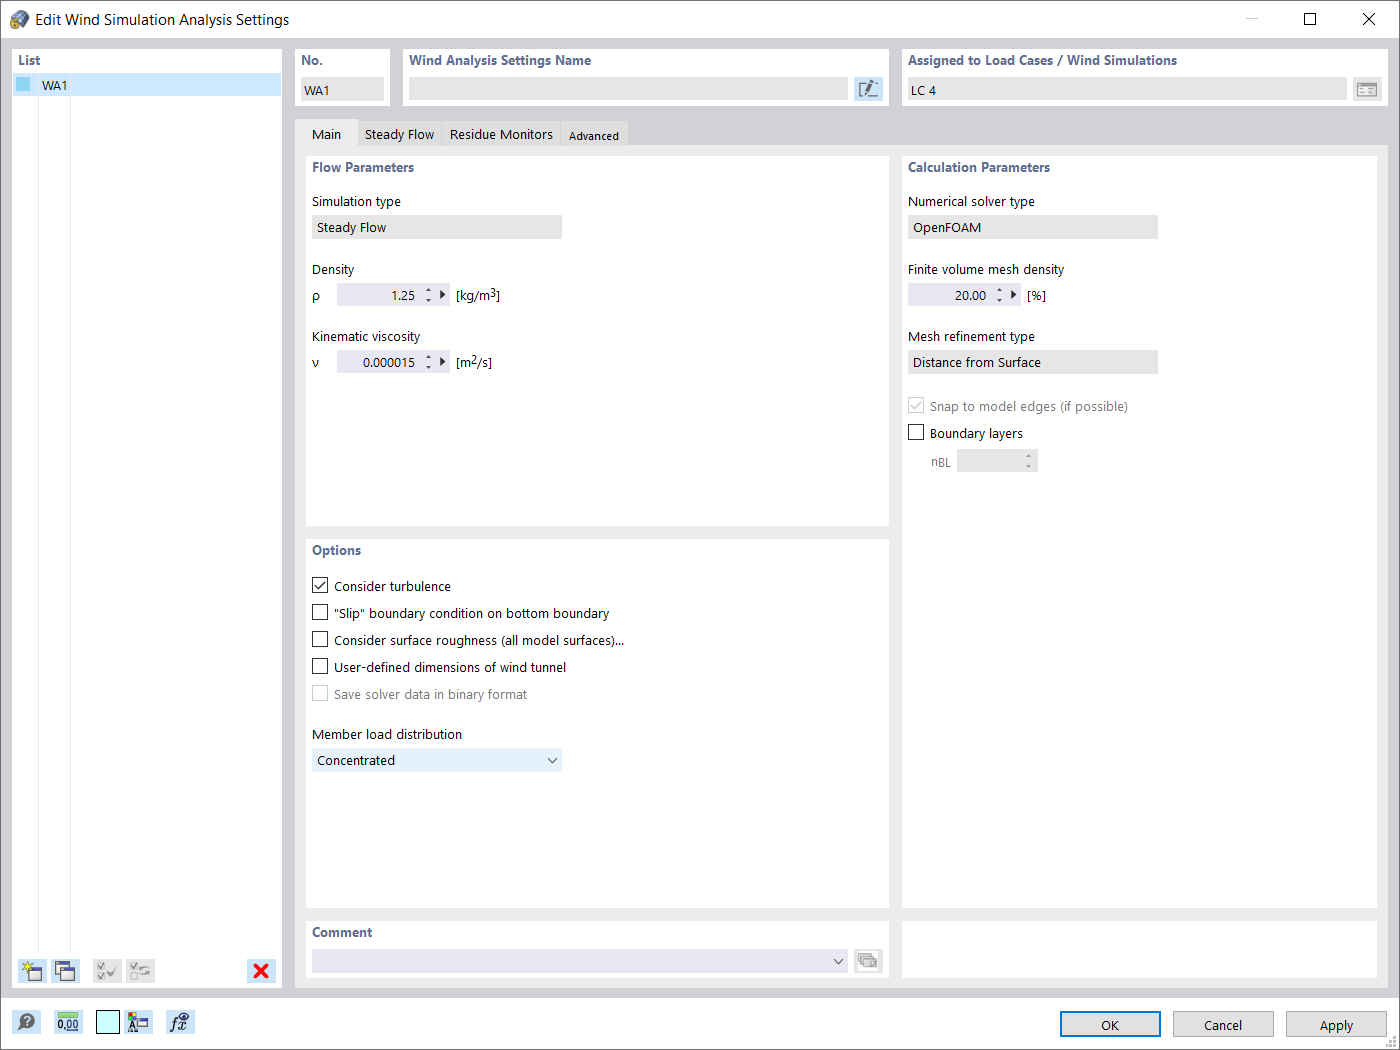1400x1050 pixels.
Task: Click the invert selection icon in list toolbar
Action: 141,971
